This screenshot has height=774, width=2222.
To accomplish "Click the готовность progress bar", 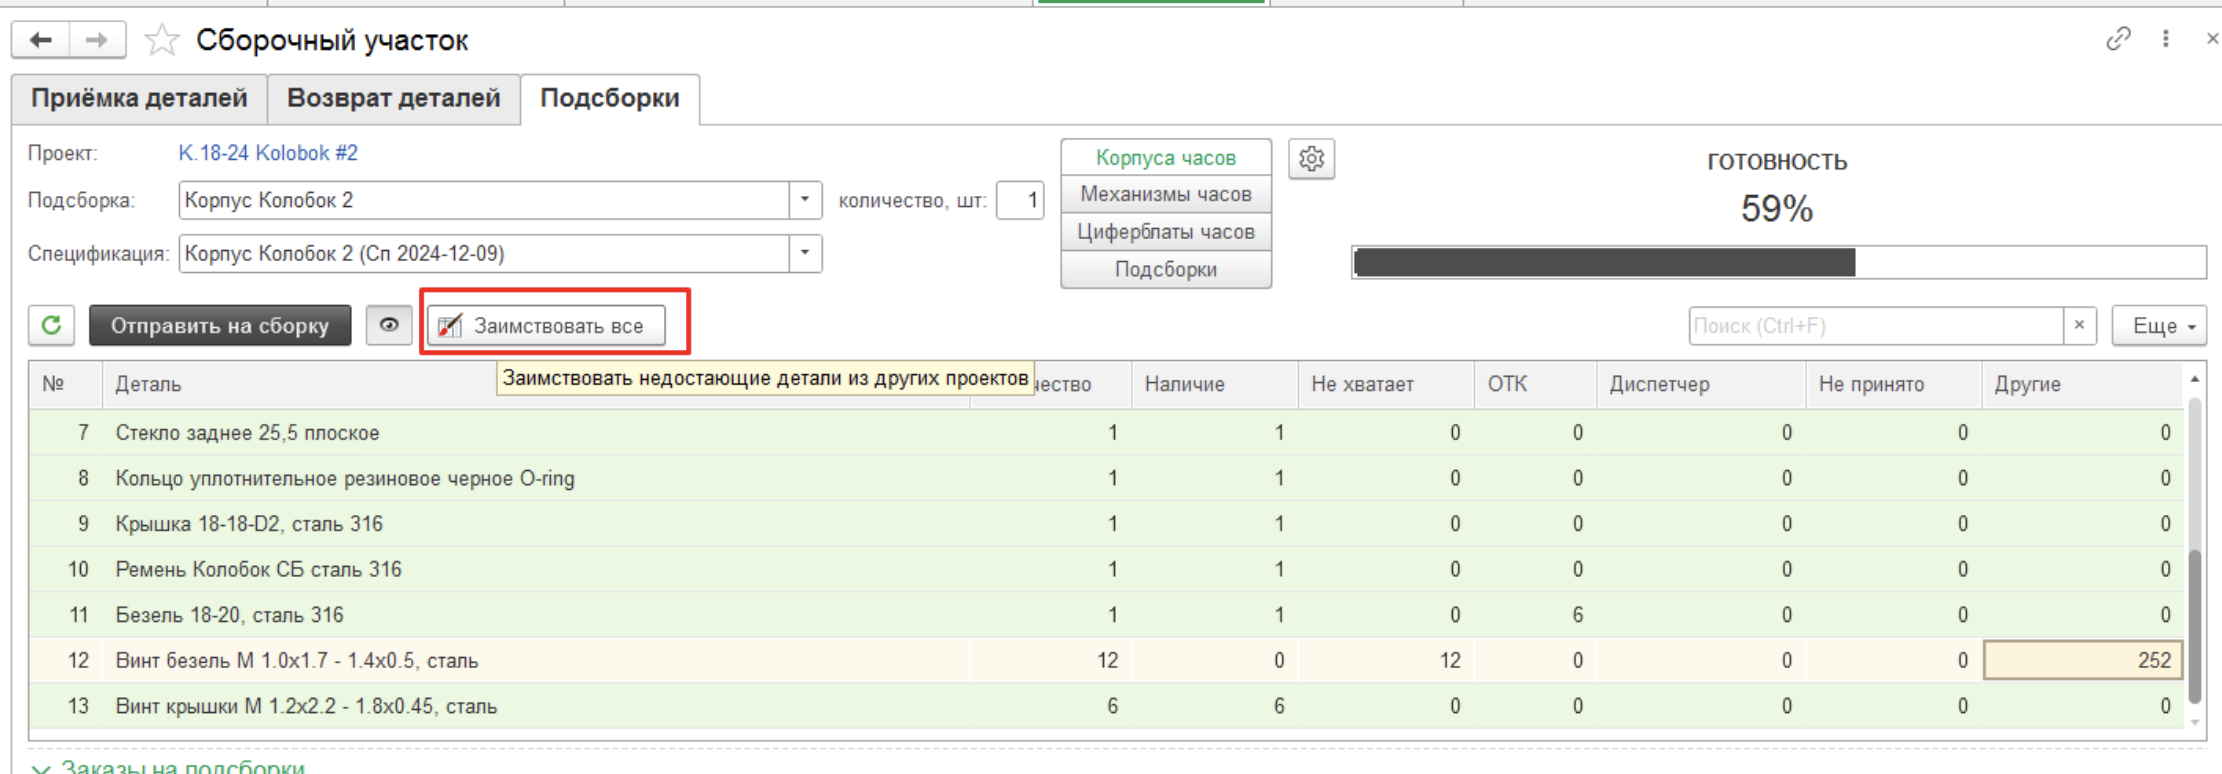I will (x=1777, y=263).
